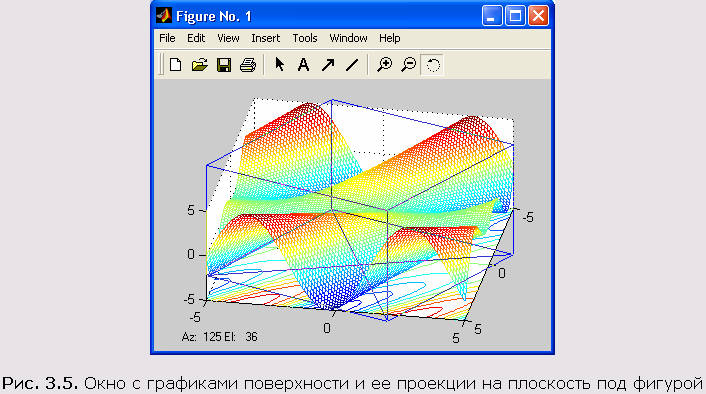Open a file via folder icon
The height and width of the screenshot is (394, 706).
(x=199, y=65)
